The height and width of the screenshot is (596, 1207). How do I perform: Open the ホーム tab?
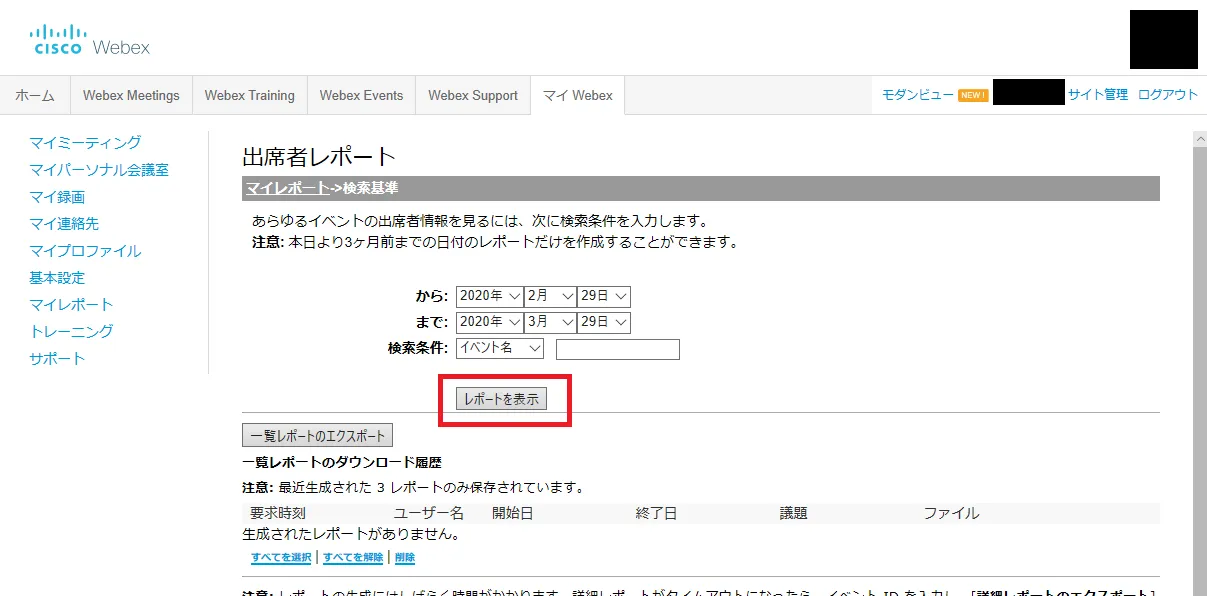[x=35, y=96]
